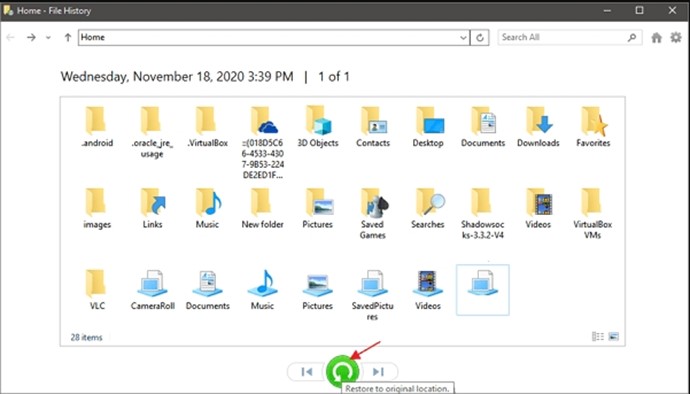The width and height of the screenshot is (690, 394).
Task: Select the Favorites folder
Action: (x=593, y=126)
